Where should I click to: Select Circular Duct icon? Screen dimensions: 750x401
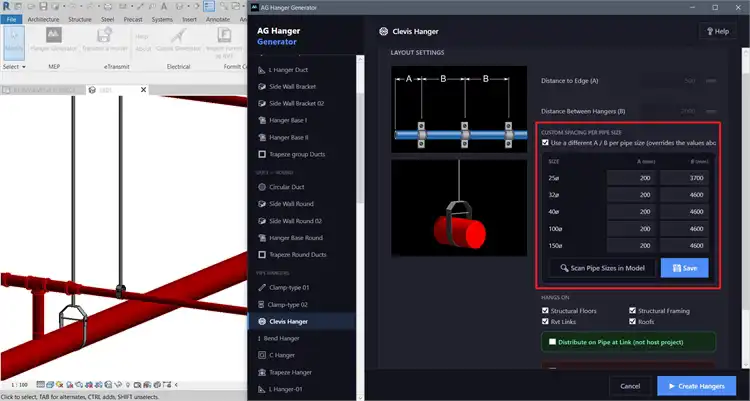click(262, 187)
